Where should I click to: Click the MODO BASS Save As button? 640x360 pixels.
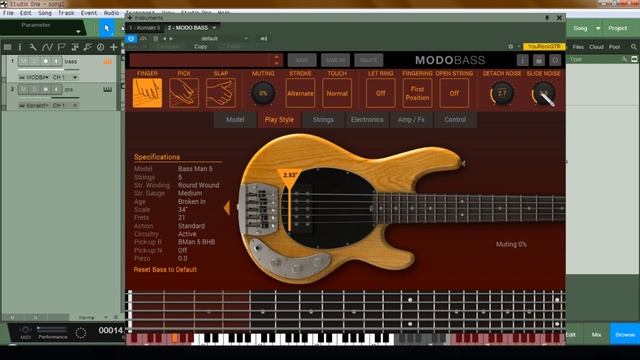pyautogui.click(x=336, y=60)
